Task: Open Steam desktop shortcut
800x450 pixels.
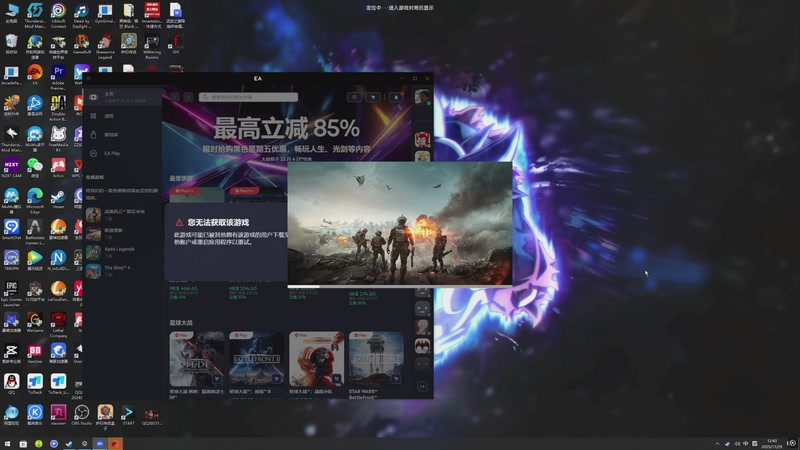Action: point(58,199)
